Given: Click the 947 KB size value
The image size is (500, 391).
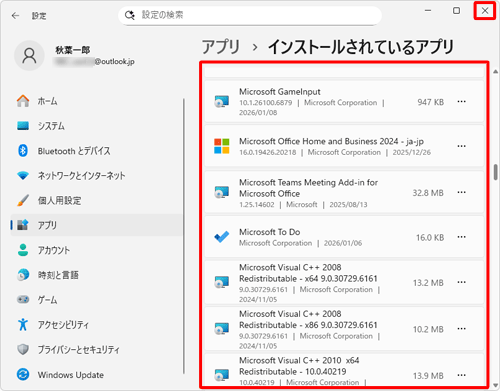Looking at the screenshot, I should coord(431,102).
